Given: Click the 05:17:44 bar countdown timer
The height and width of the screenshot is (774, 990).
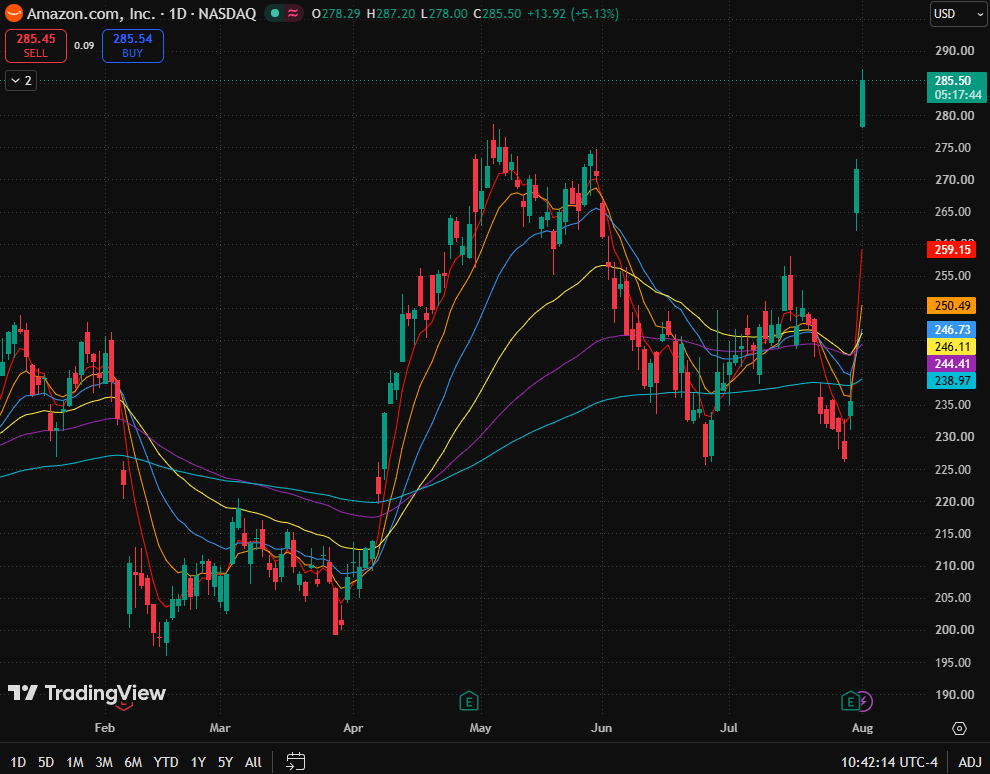Looking at the screenshot, I should [958, 95].
